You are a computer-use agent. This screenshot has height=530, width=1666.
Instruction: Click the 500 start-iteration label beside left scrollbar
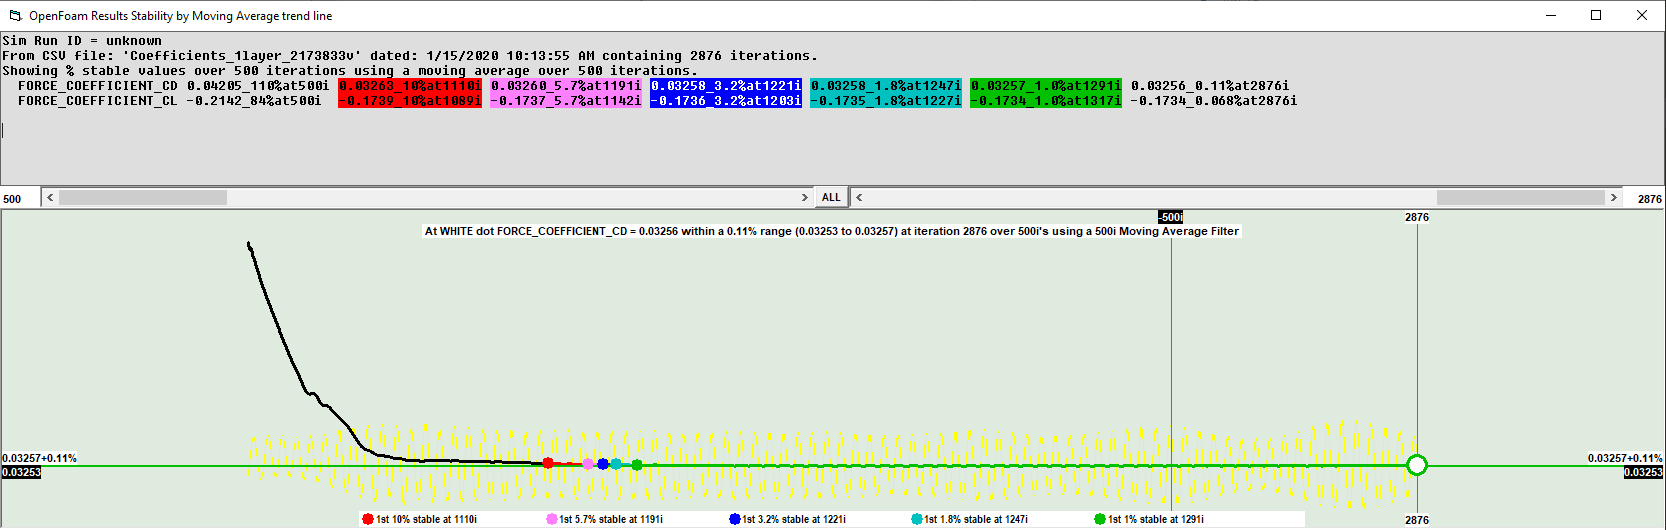click(x=12, y=199)
